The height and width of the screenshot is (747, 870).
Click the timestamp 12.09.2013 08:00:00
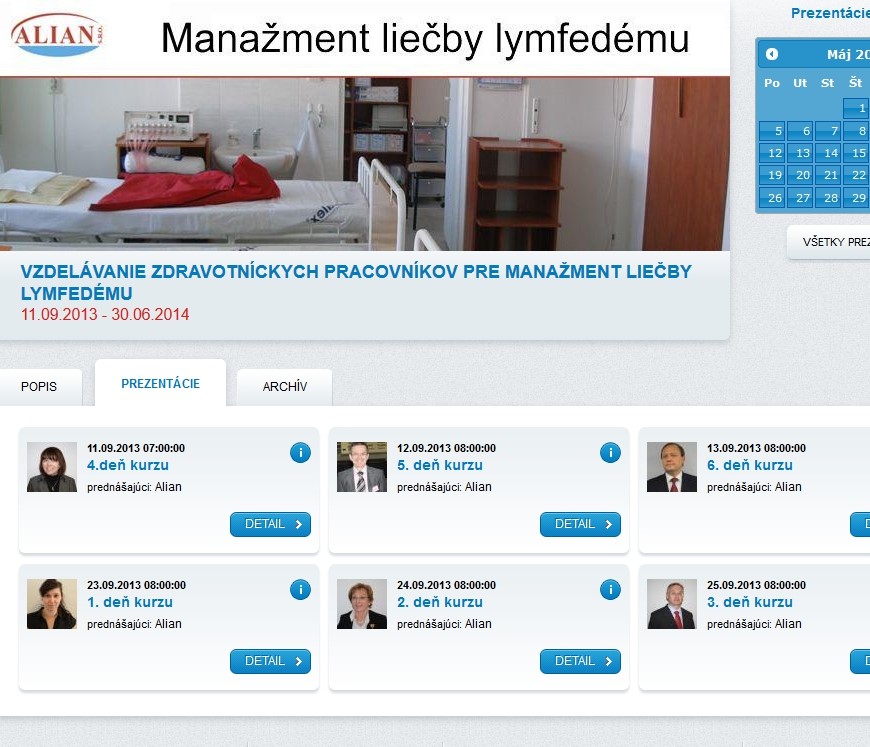pyautogui.click(x=447, y=448)
